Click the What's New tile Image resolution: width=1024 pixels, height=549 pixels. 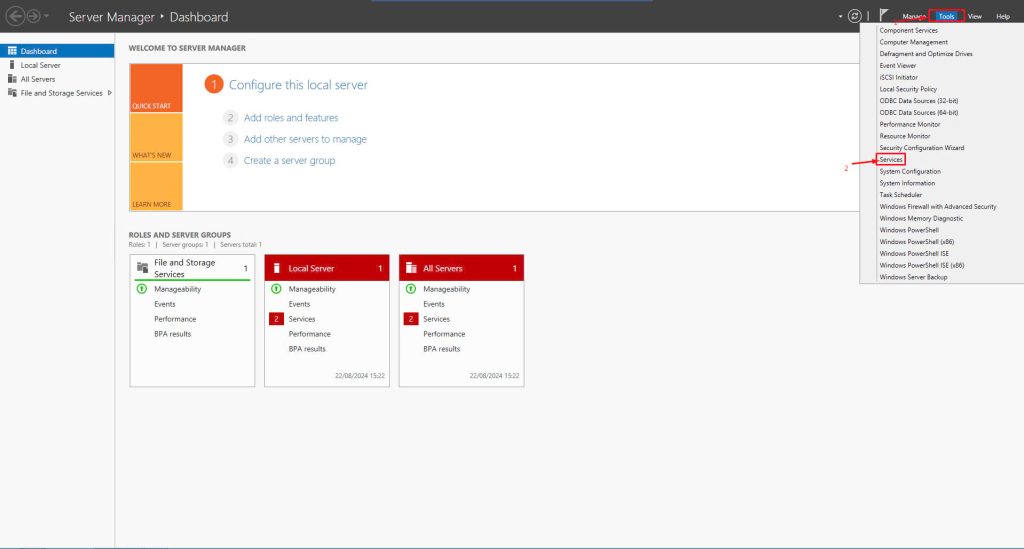tap(156, 137)
